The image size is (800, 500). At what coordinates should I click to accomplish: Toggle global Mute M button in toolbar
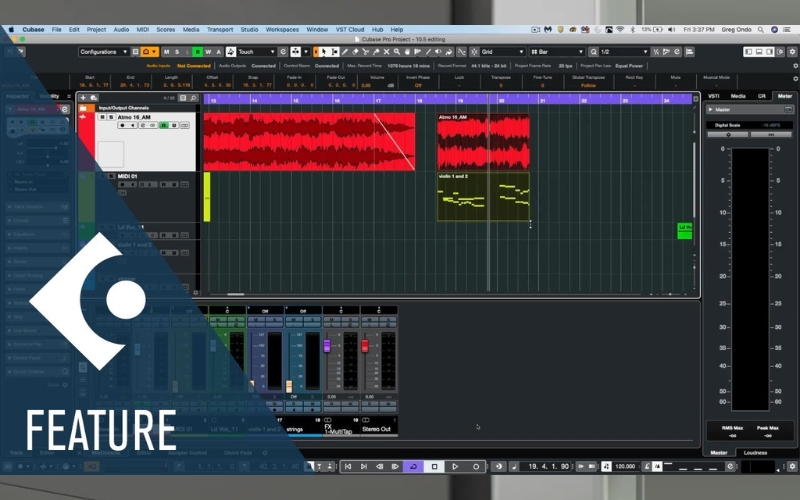coord(166,52)
